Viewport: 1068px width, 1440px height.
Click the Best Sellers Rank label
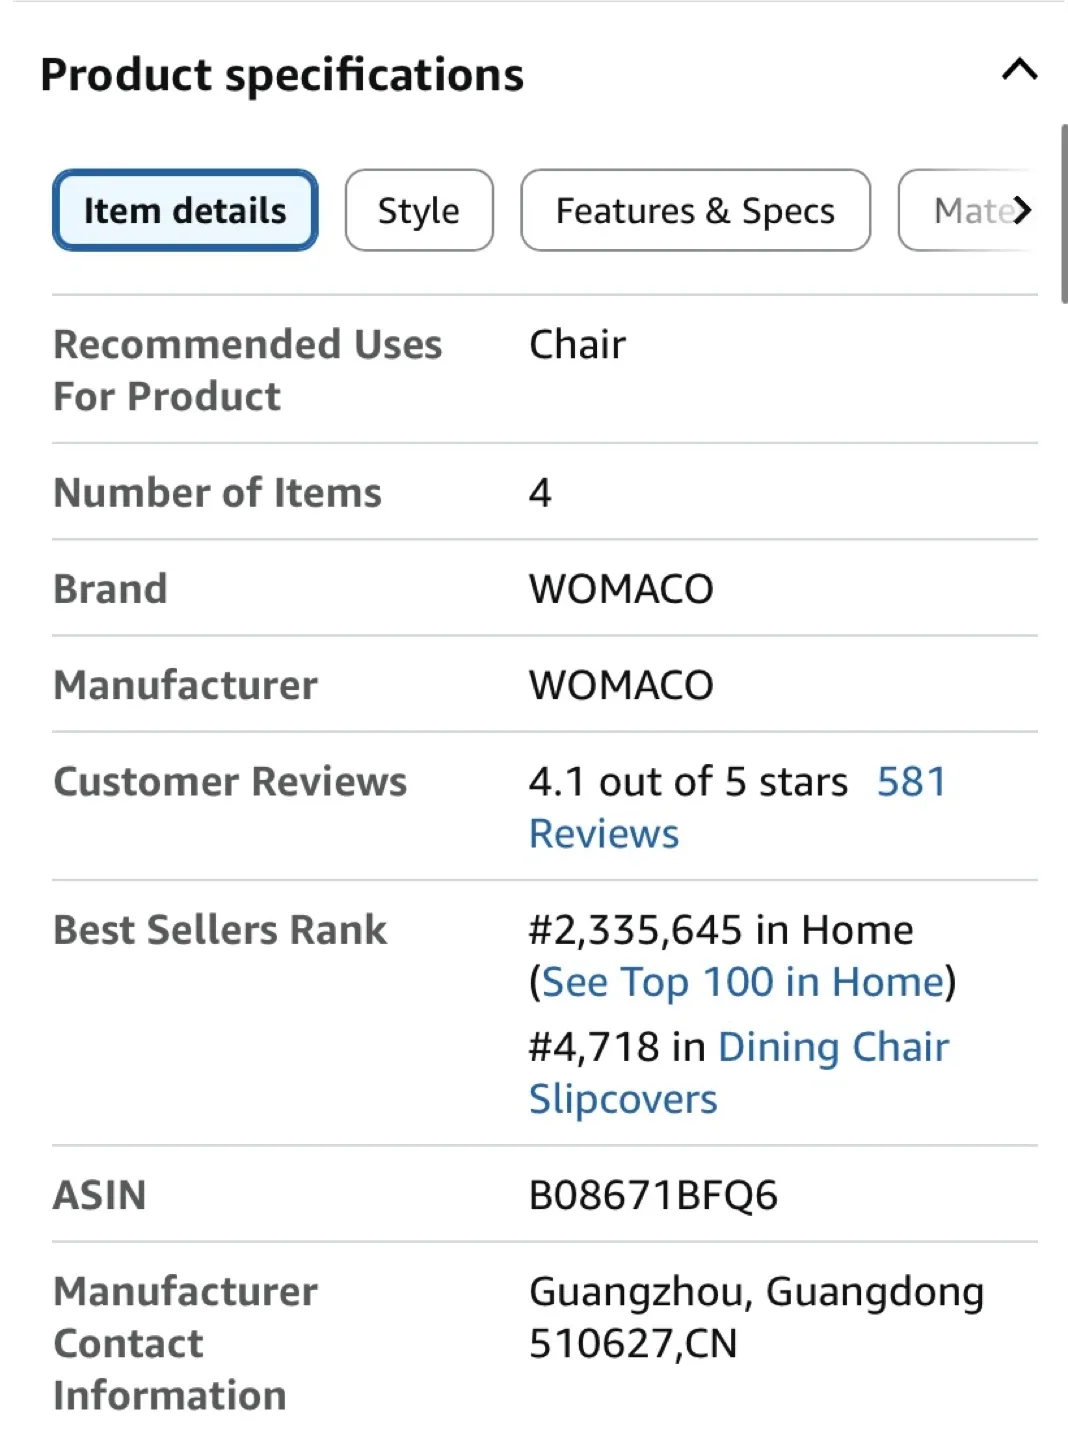click(x=220, y=929)
